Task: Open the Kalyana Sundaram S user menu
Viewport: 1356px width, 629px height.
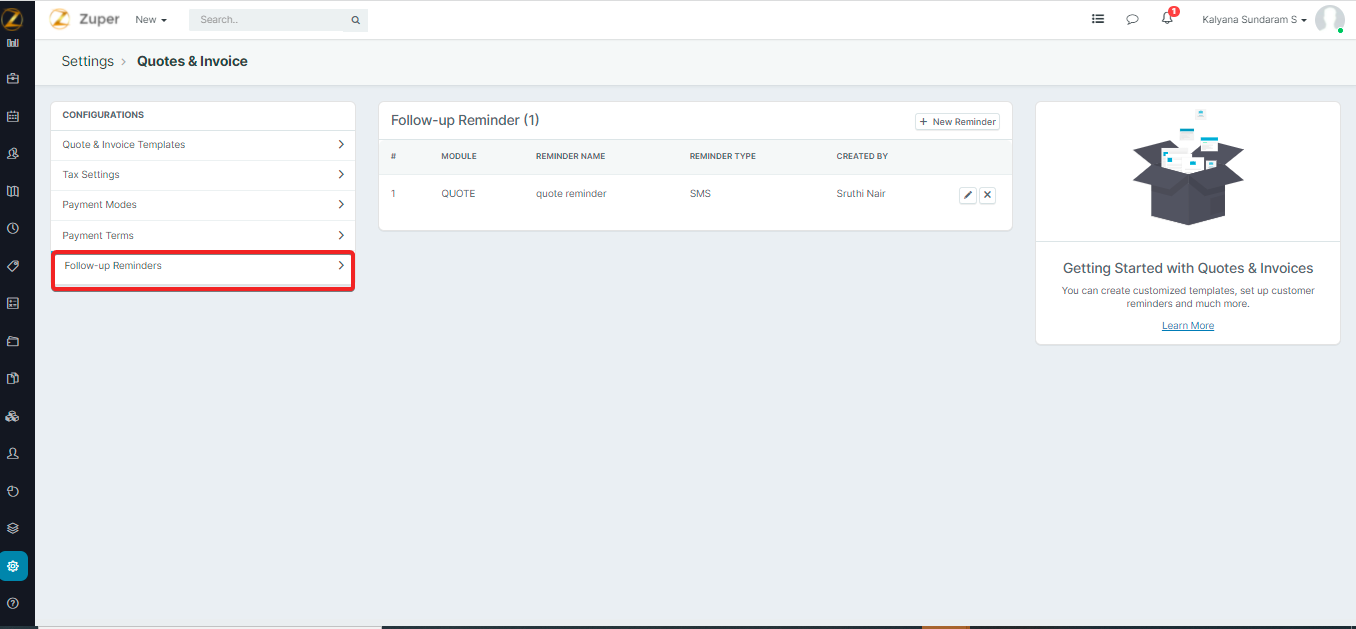Action: 1254,20
